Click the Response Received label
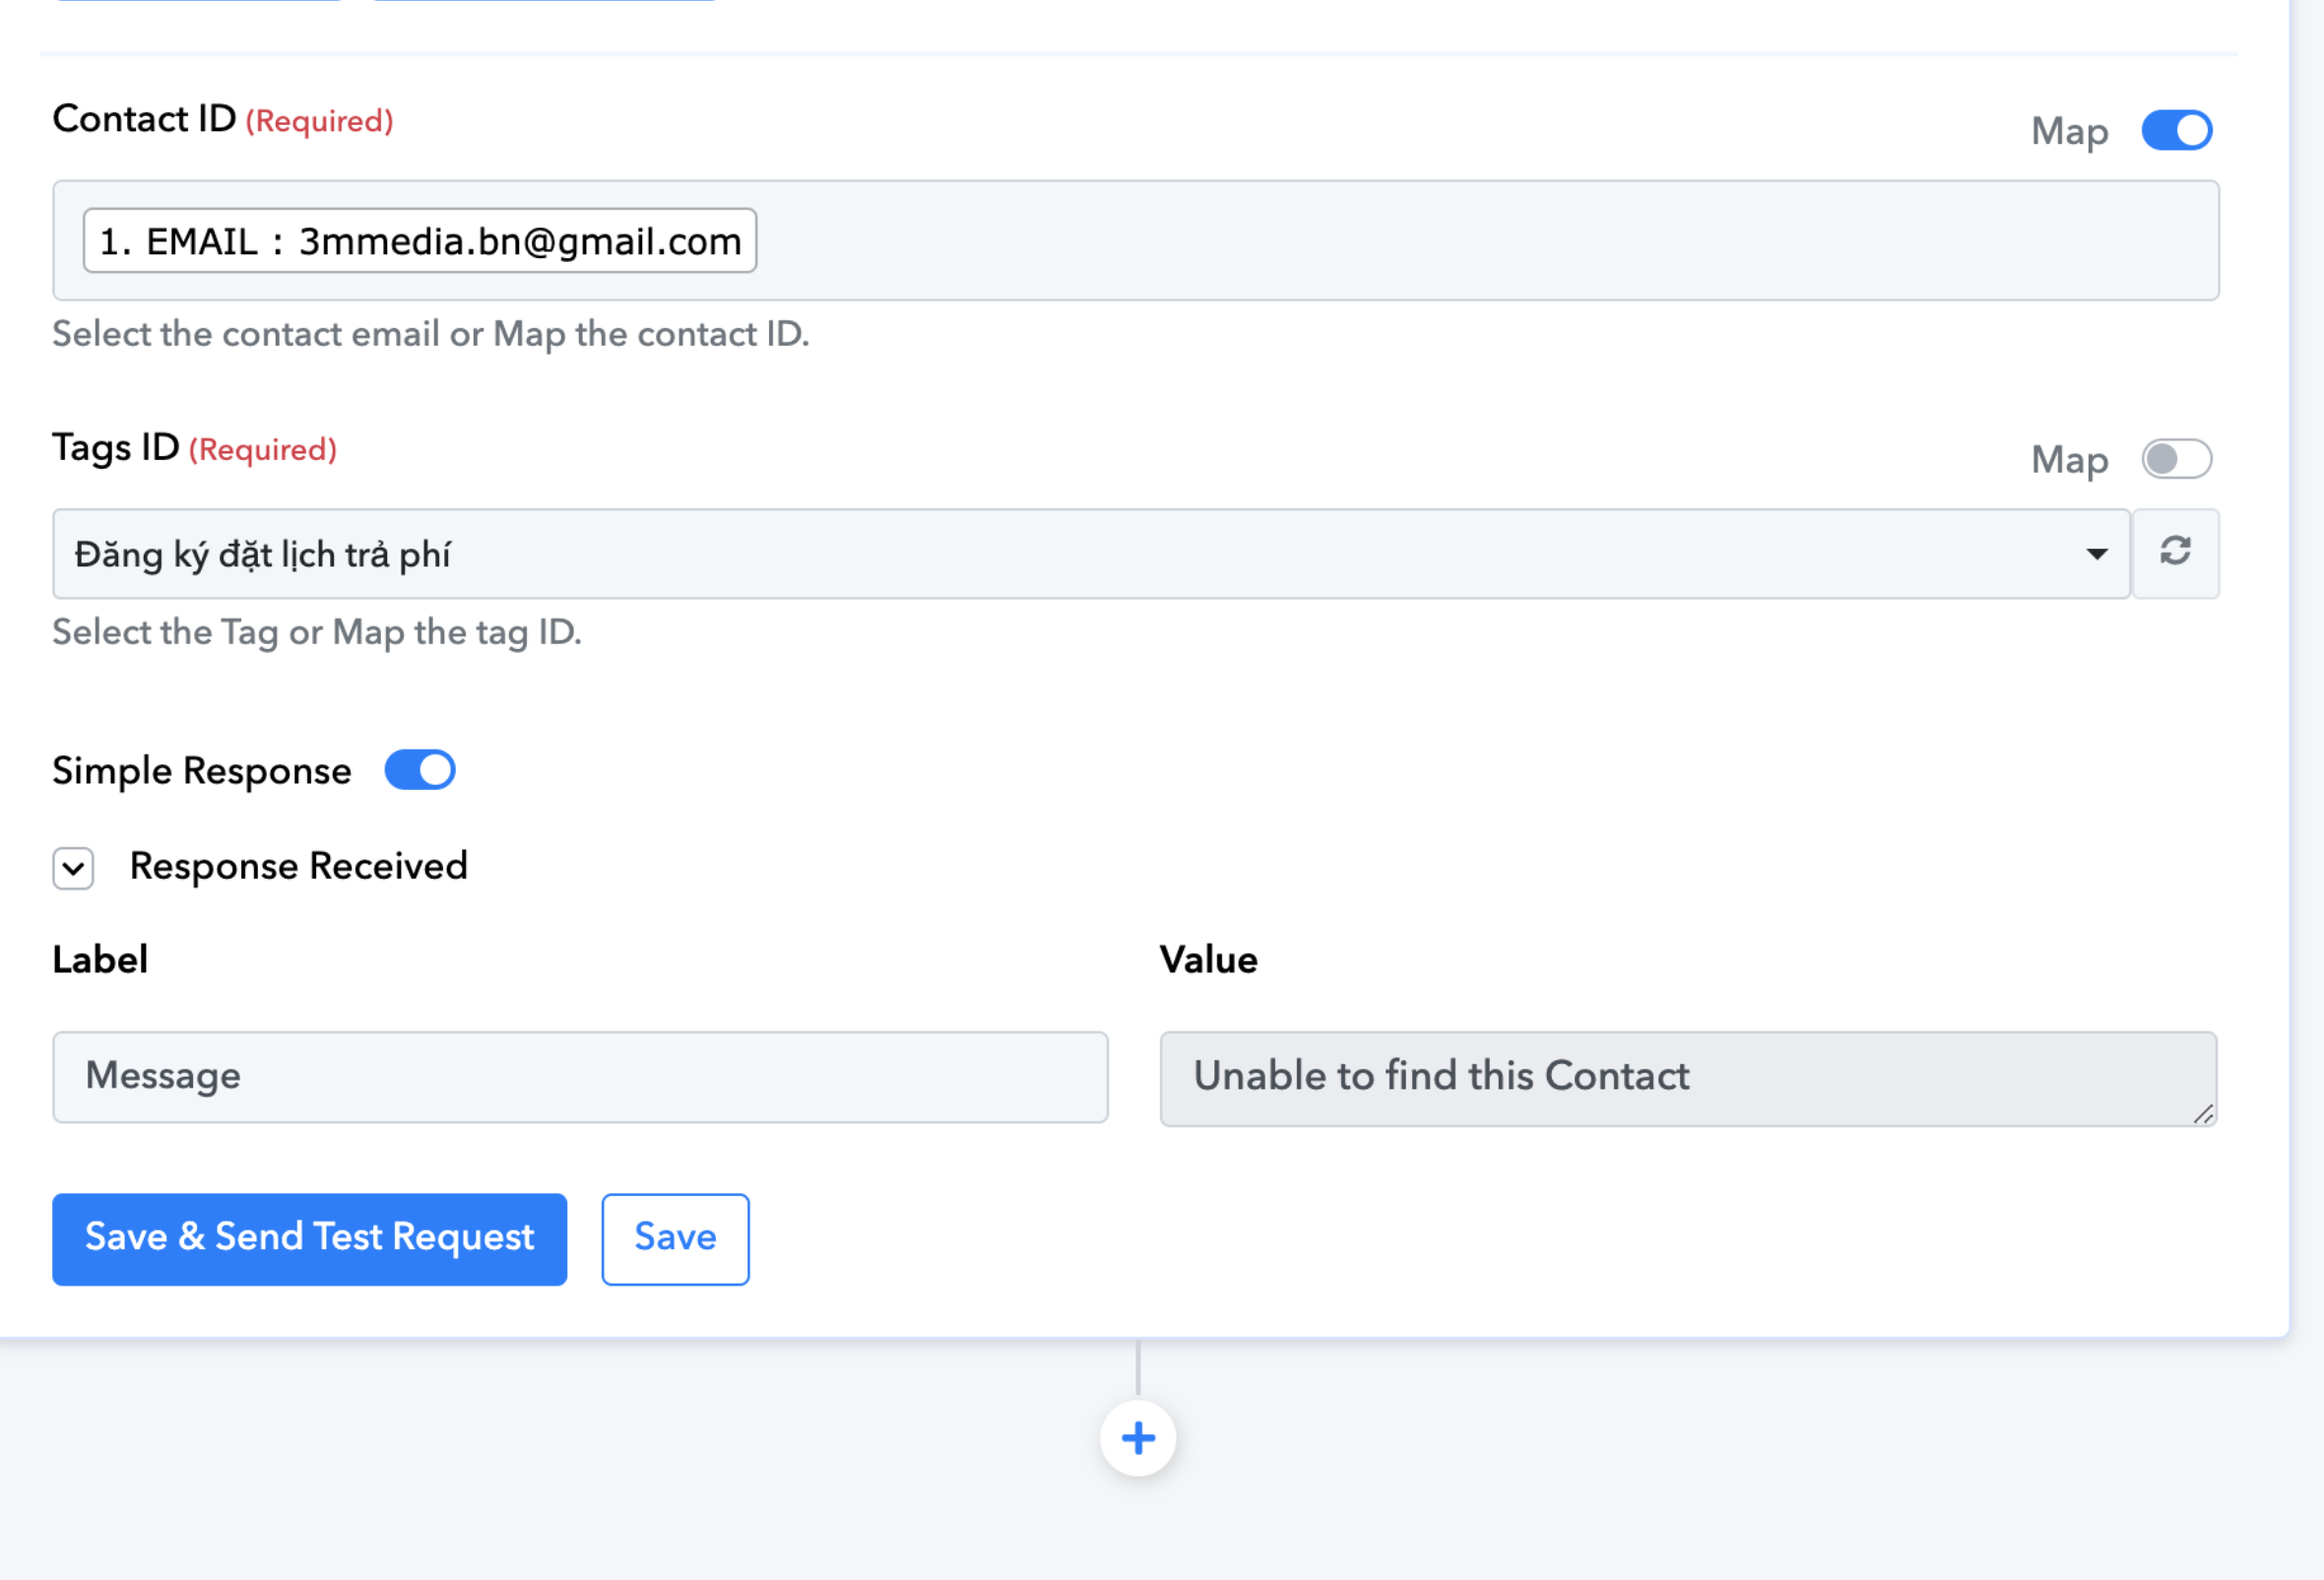 click(298, 866)
